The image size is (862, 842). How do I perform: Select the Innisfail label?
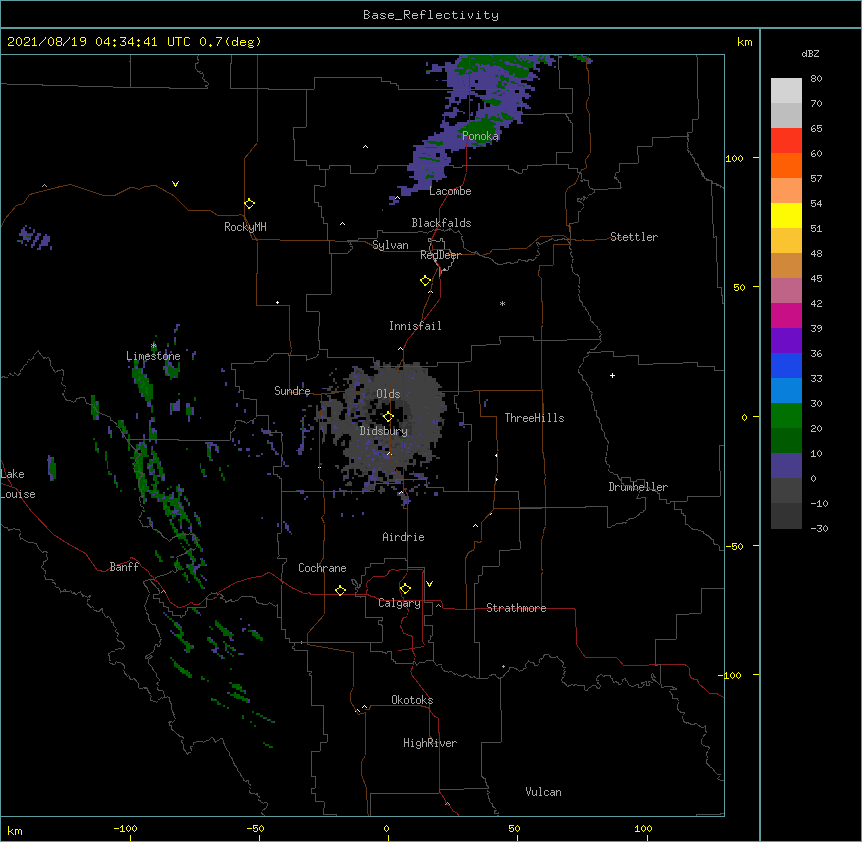[415, 326]
